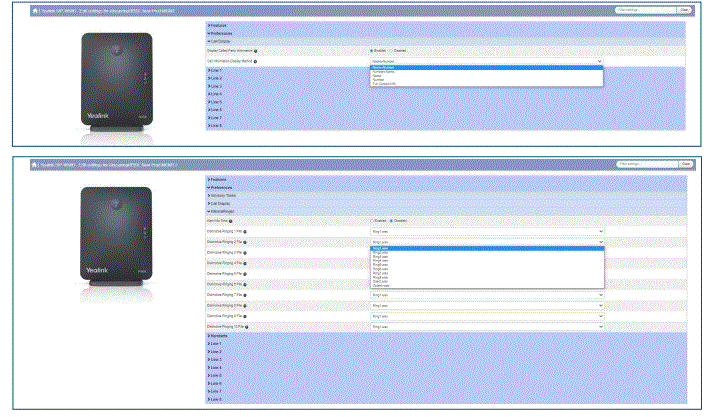Image resolution: width=712 pixels, height=417 pixels.
Task: Open the info icon beside Distinctive Ringing 9 File
Action: pyautogui.click(x=245, y=316)
